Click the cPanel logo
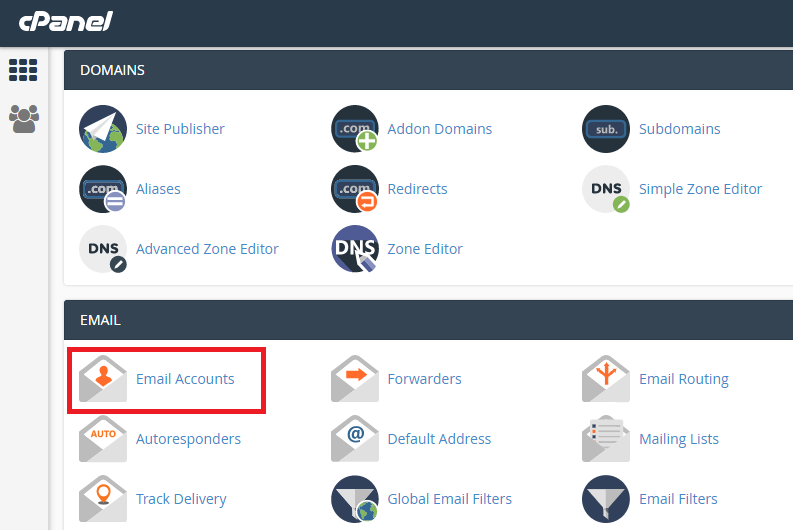 click(66, 22)
